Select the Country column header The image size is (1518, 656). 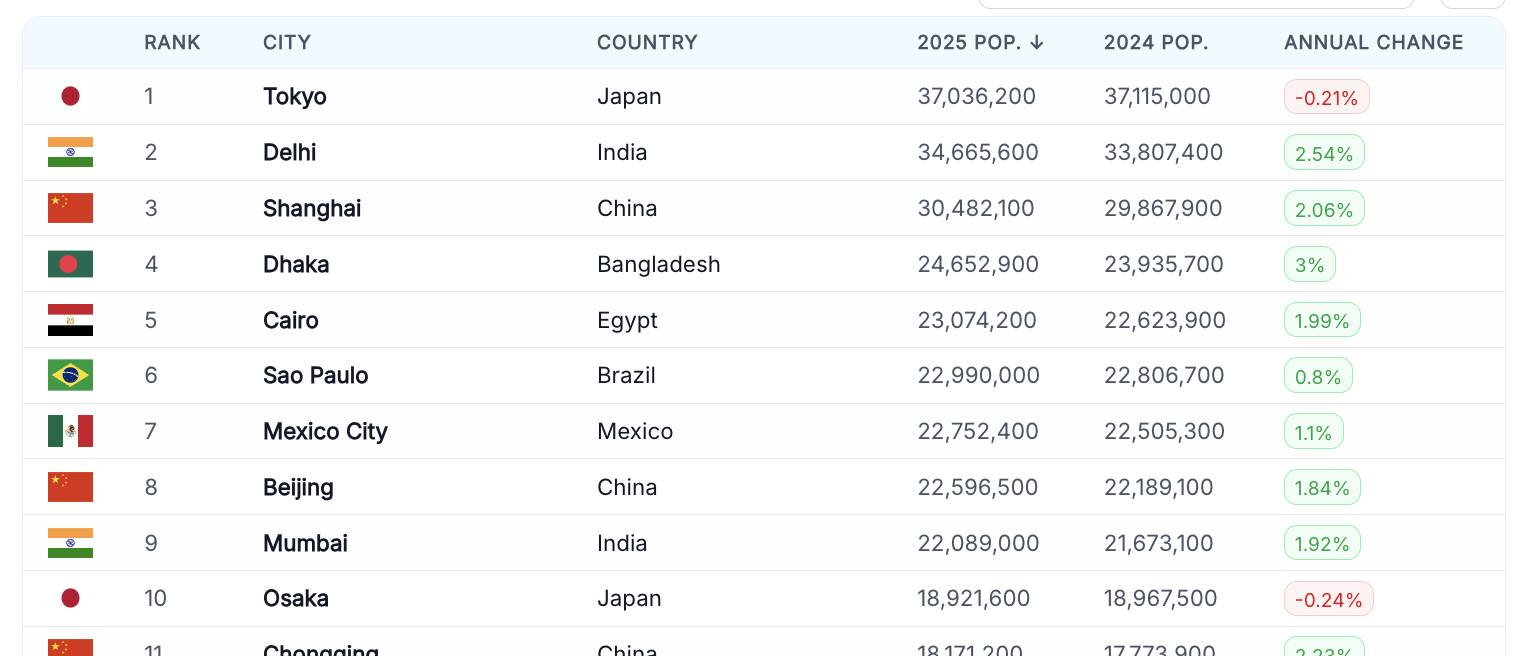tap(647, 42)
